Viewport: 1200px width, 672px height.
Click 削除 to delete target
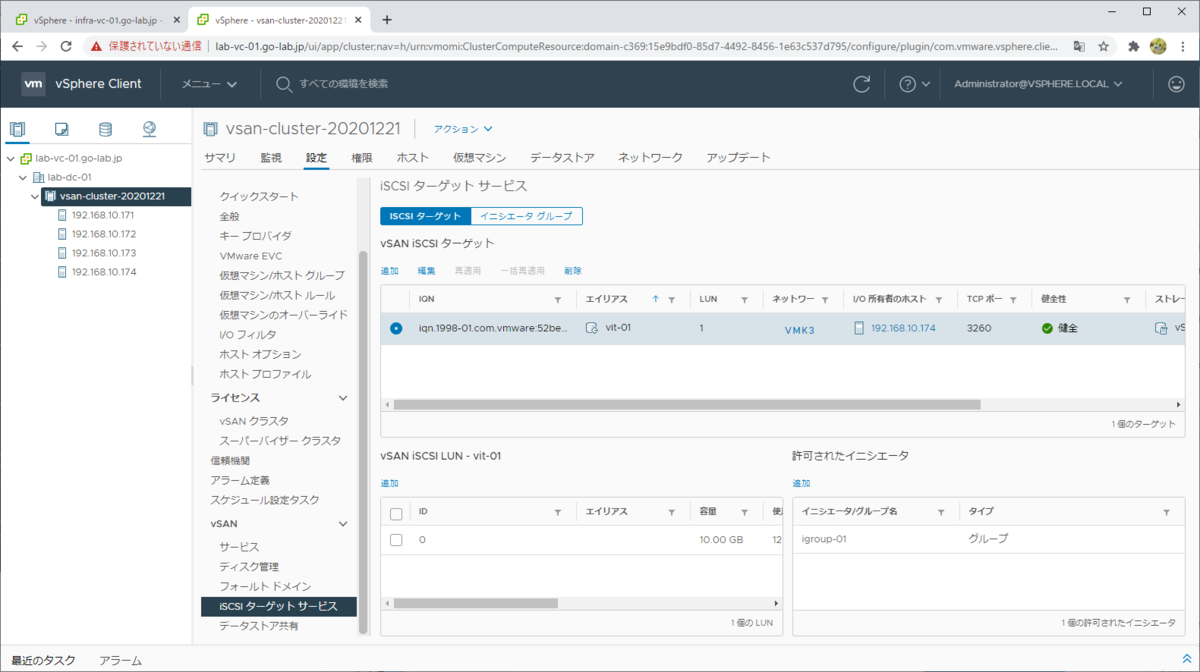click(x=573, y=271)
